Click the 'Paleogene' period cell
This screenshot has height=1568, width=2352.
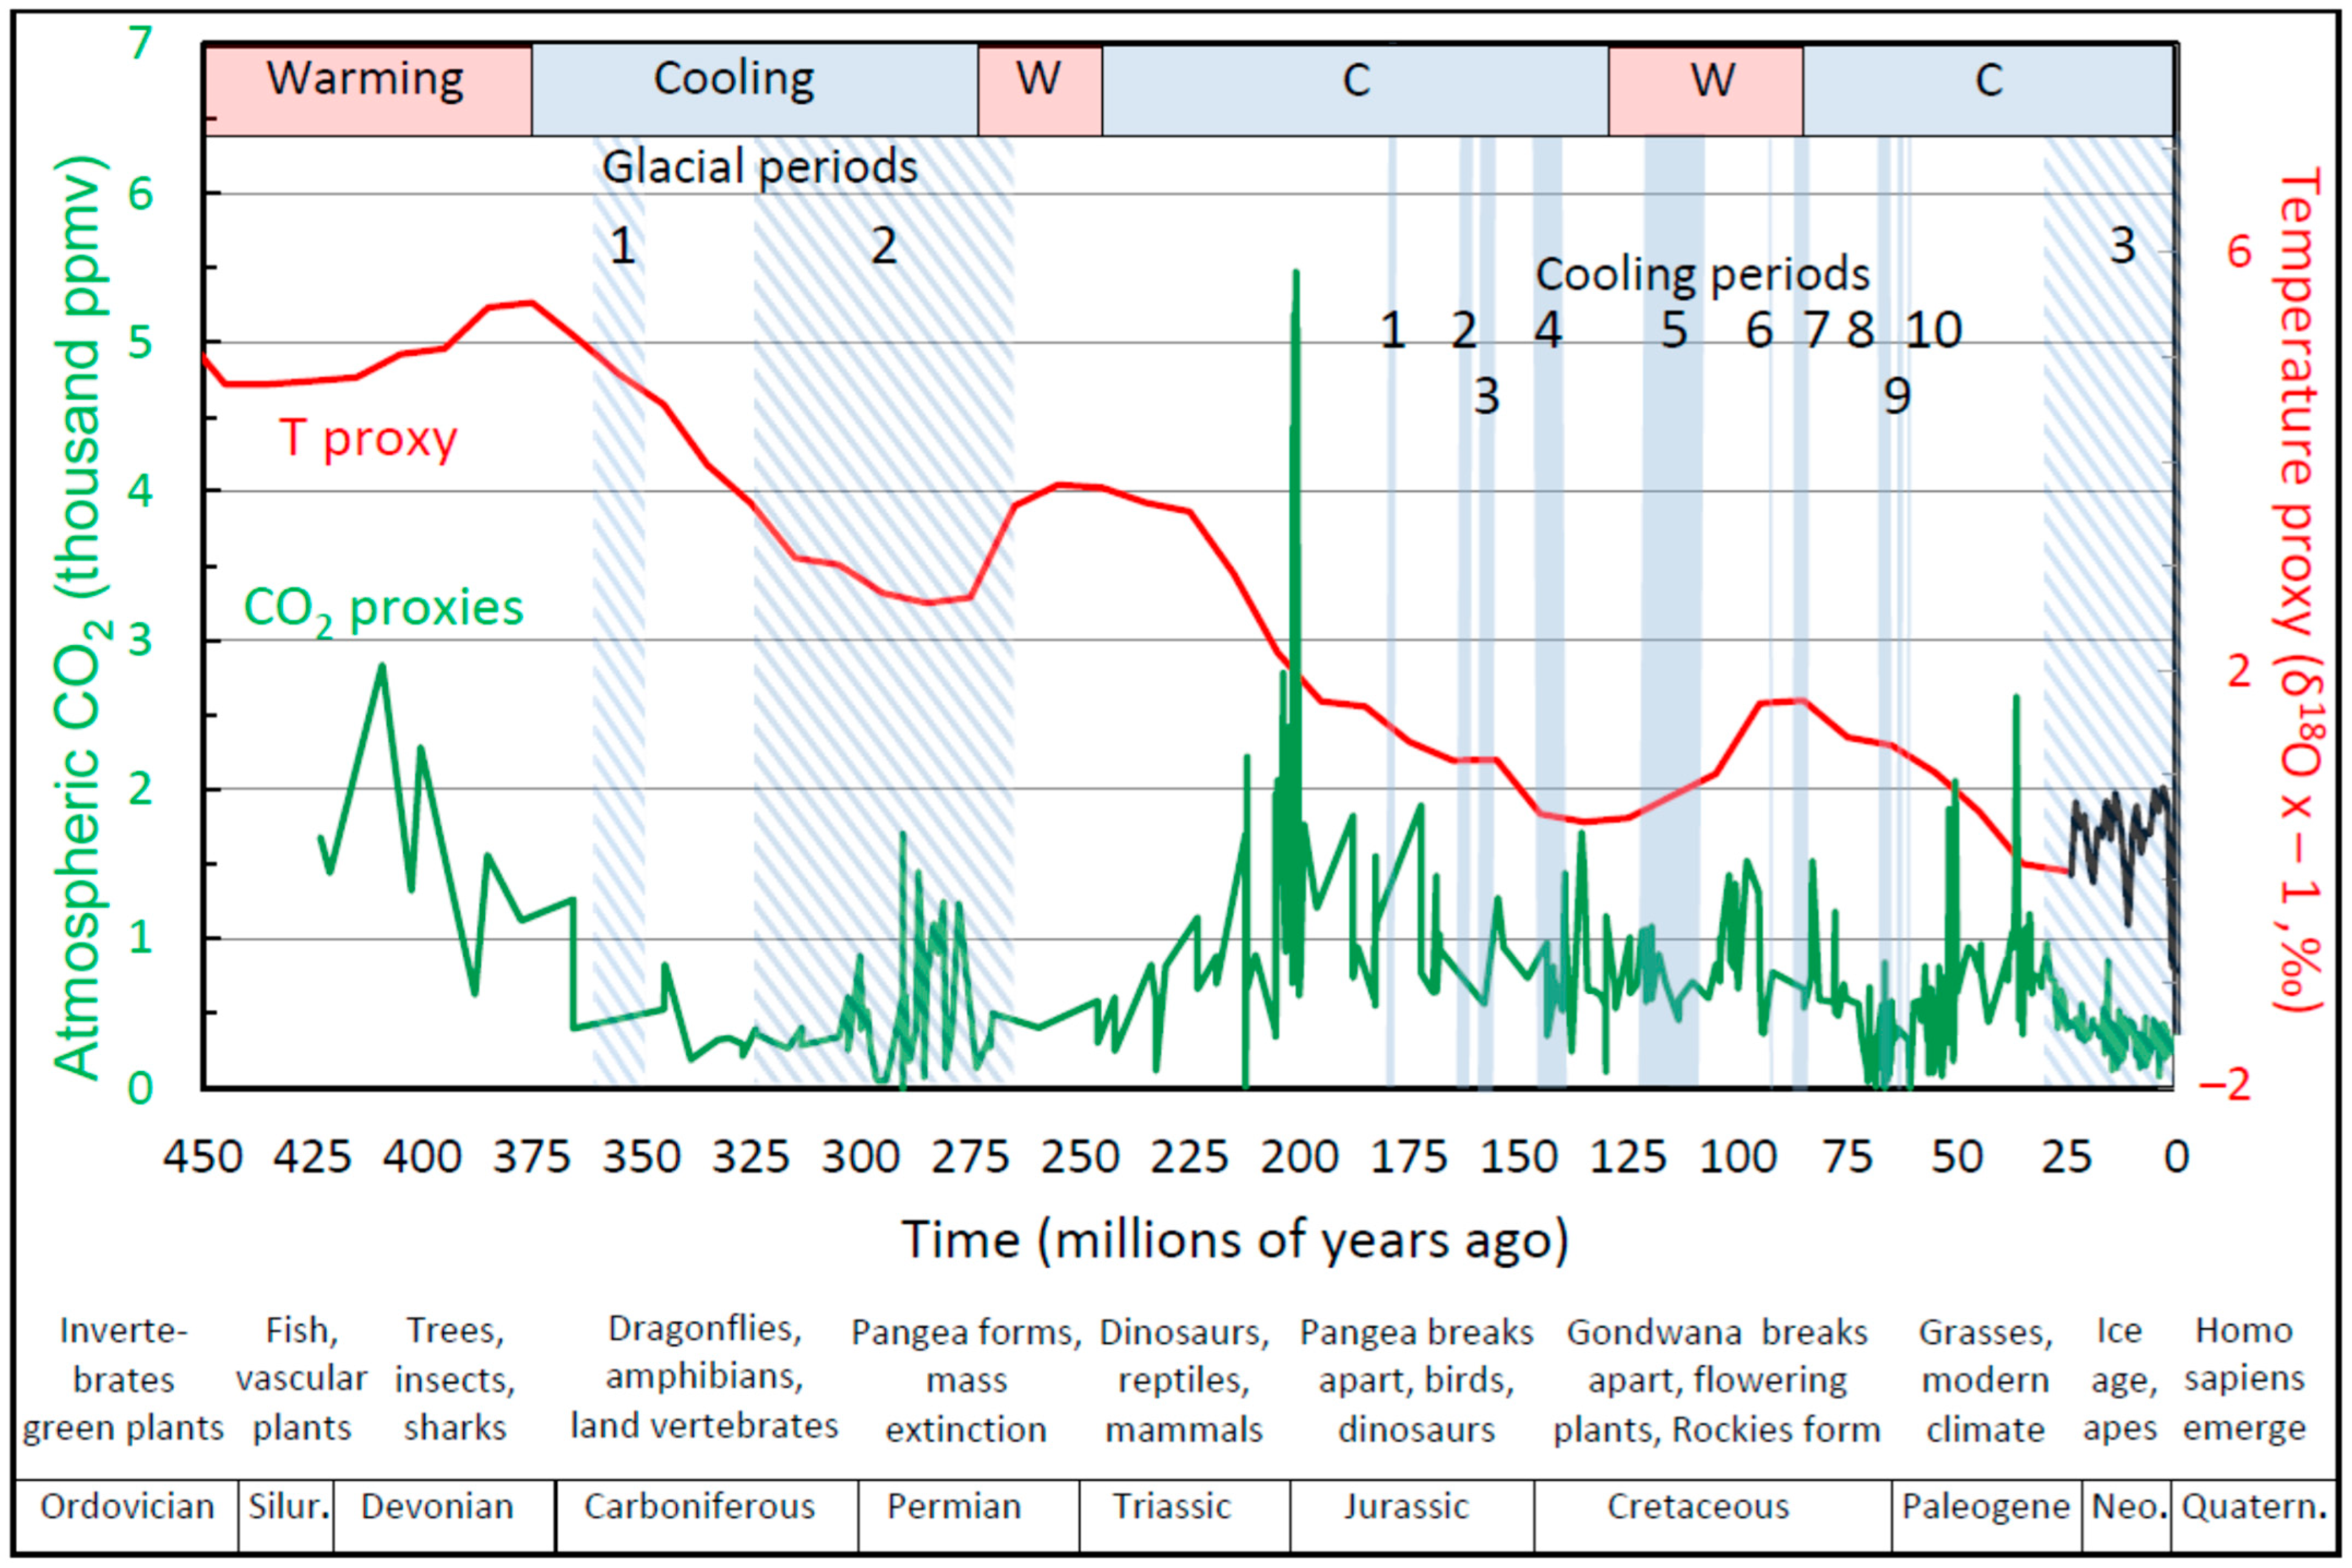point(1984,1506)
